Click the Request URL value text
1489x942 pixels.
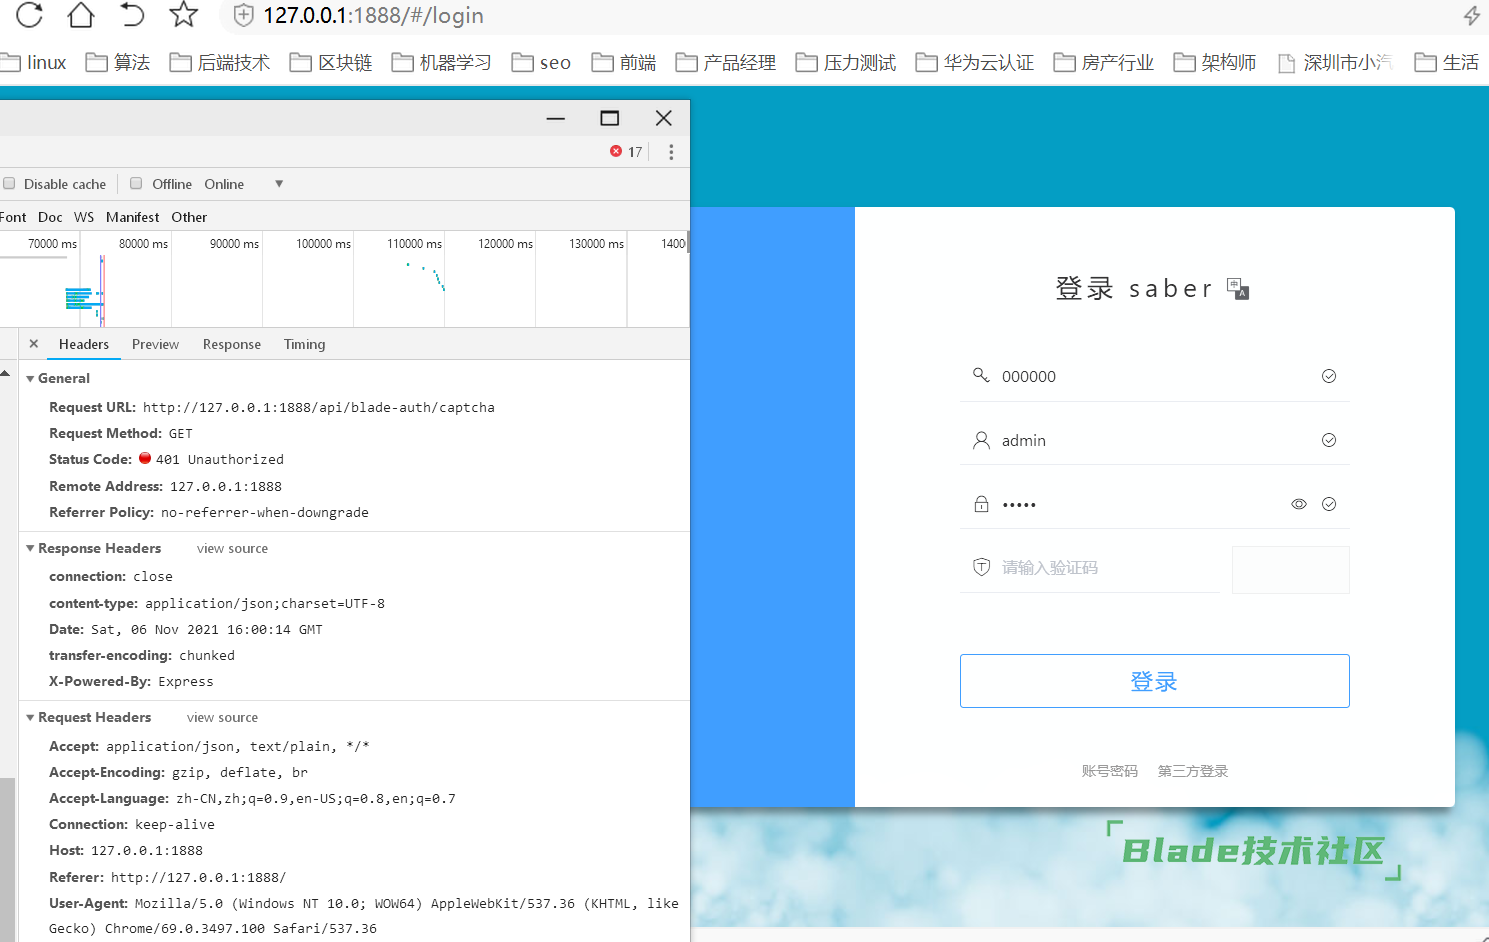[x=319, y=407]
